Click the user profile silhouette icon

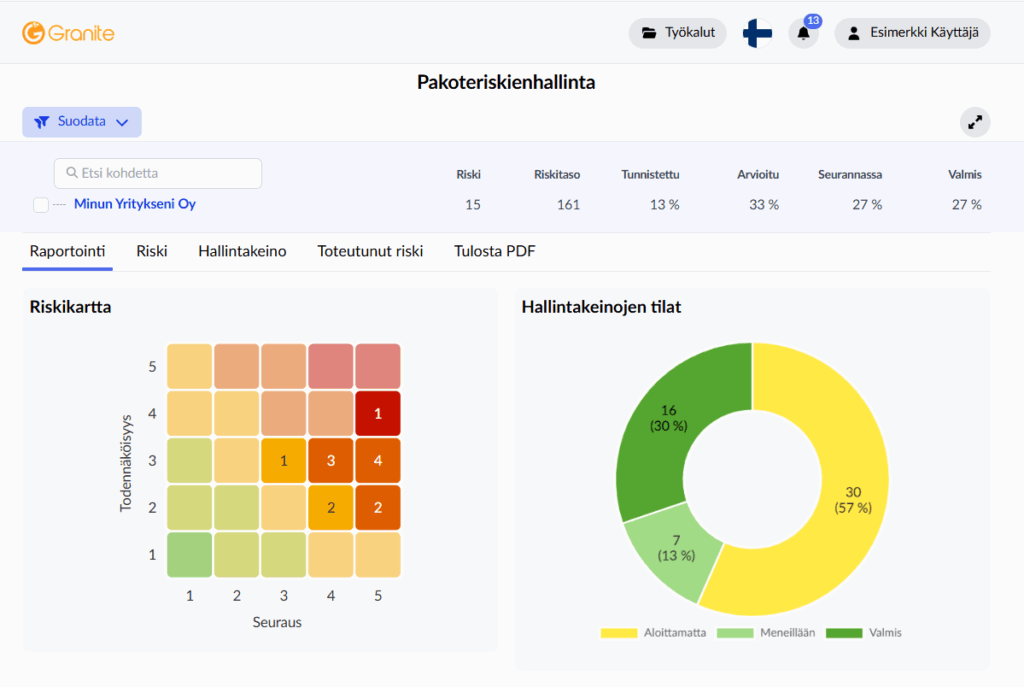853,33
